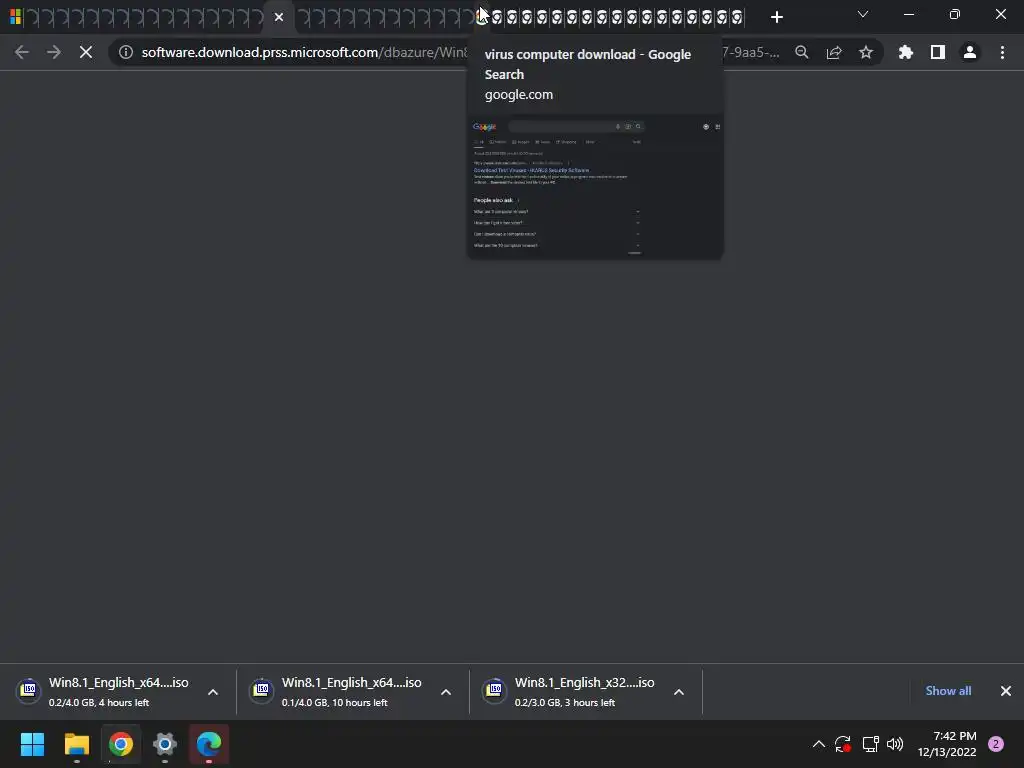1024x768 pixels.
Task: Open the notifications badge showing 2
Action: tap(996, 744)
